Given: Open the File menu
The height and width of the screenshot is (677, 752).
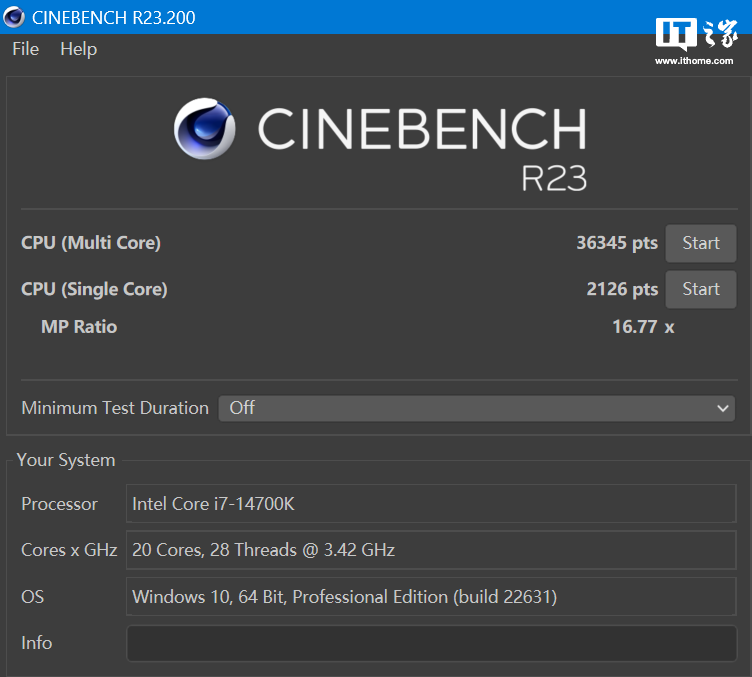Looking at the screenshot, I should (x=25, y=49).
